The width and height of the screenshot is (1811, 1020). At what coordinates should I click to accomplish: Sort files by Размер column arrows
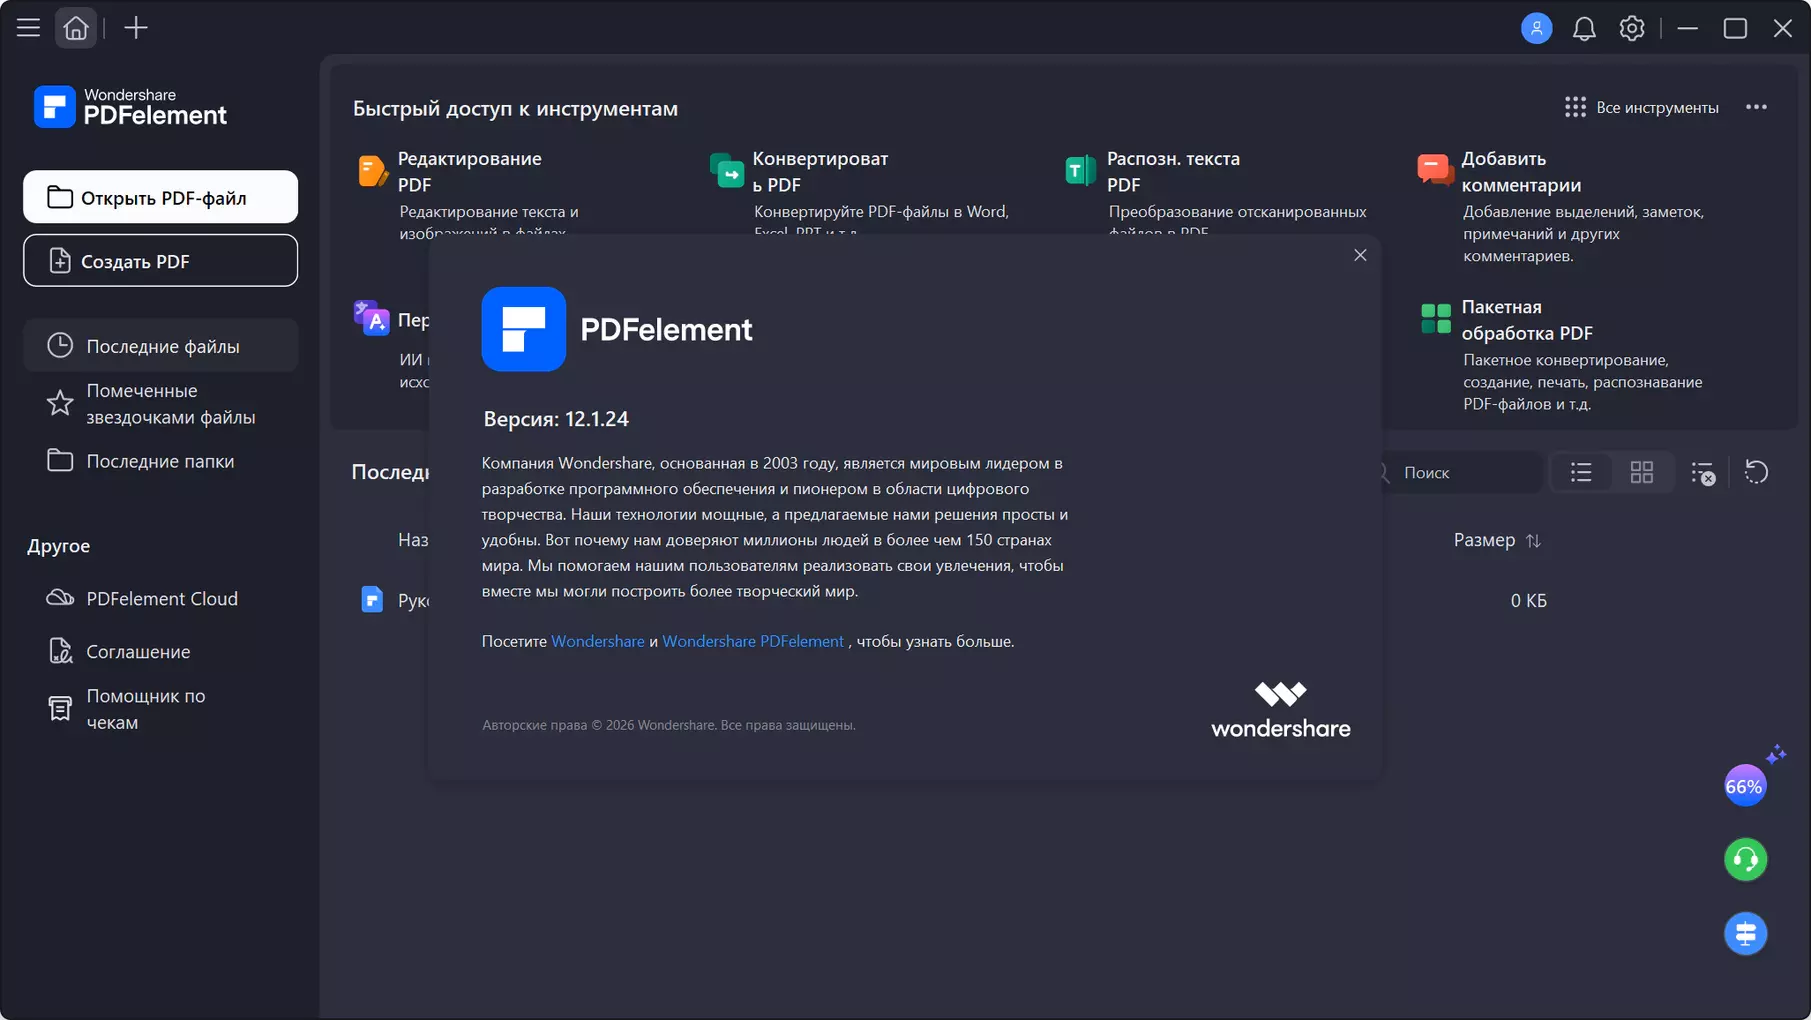[1533, 541]
